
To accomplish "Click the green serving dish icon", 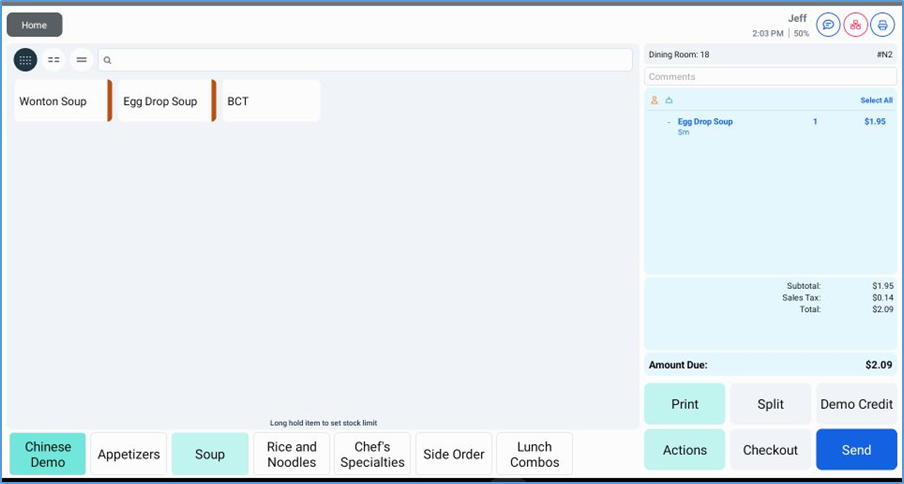I will (x=669, y=100).
